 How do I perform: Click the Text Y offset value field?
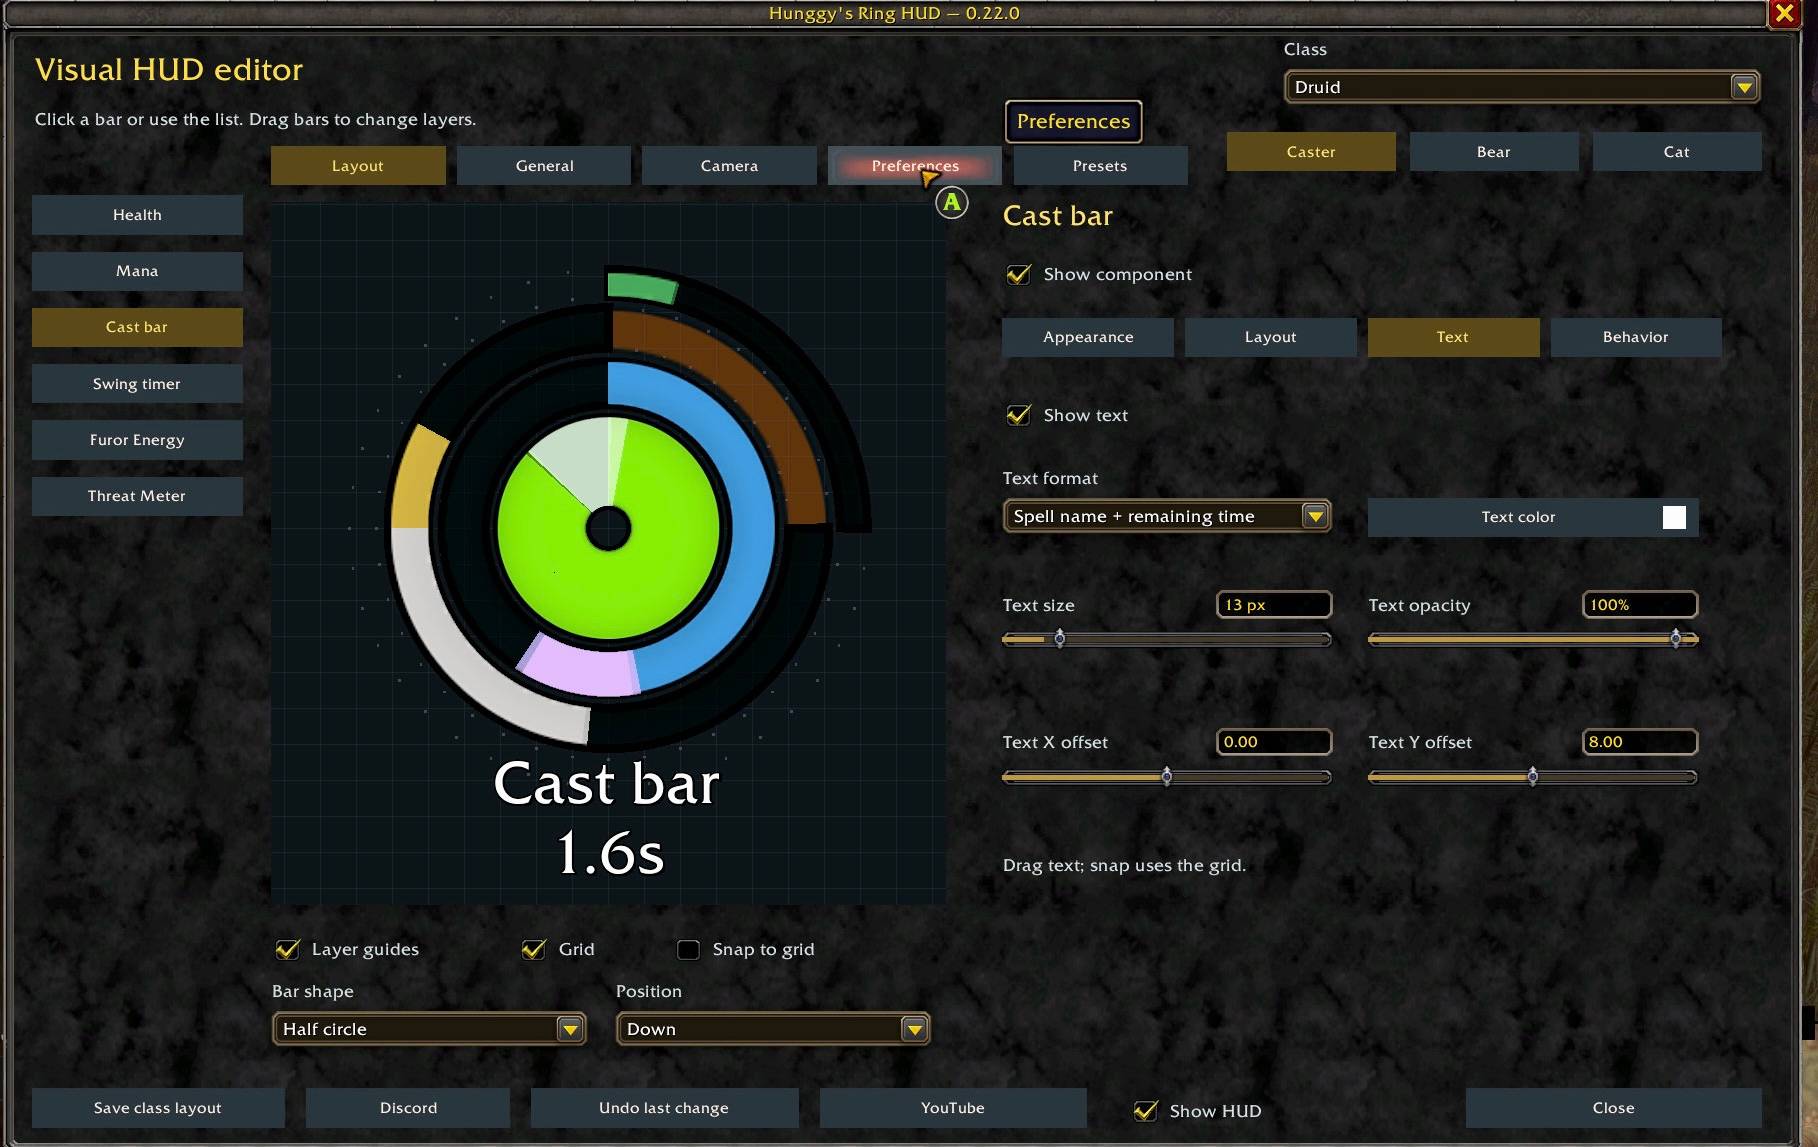1640,742
